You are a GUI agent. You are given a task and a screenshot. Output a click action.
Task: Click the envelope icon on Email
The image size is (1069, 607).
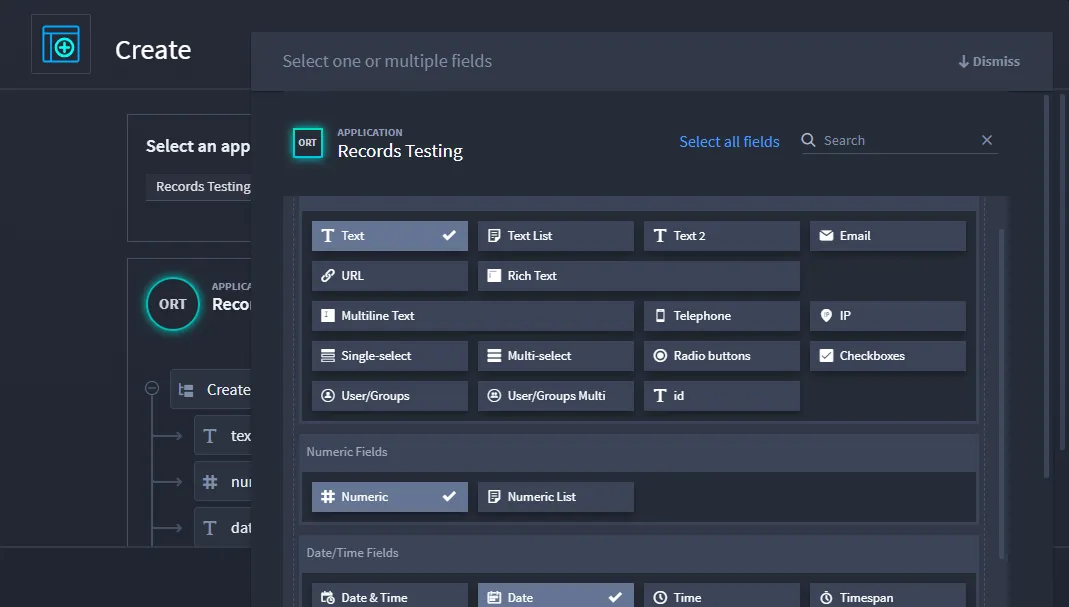(x=826, y=235)
